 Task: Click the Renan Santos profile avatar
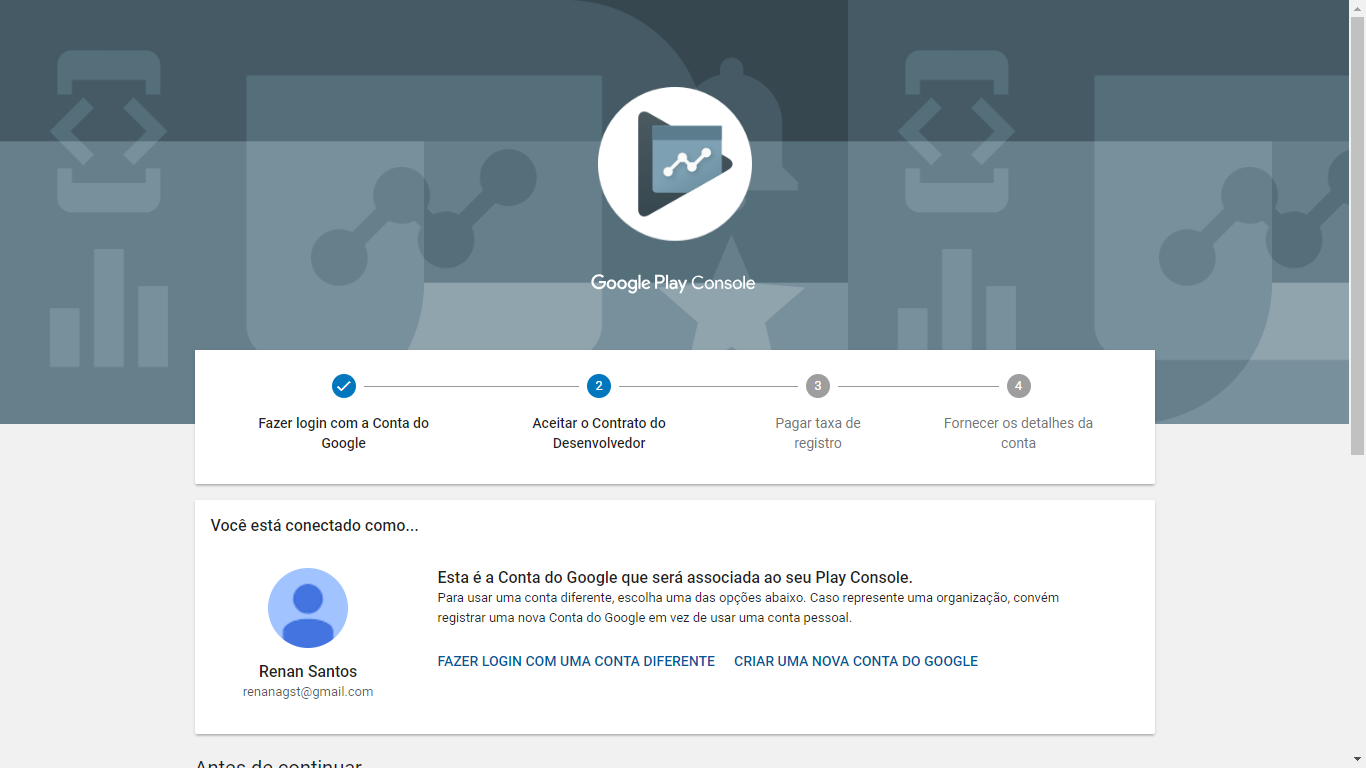click(308, 608)
